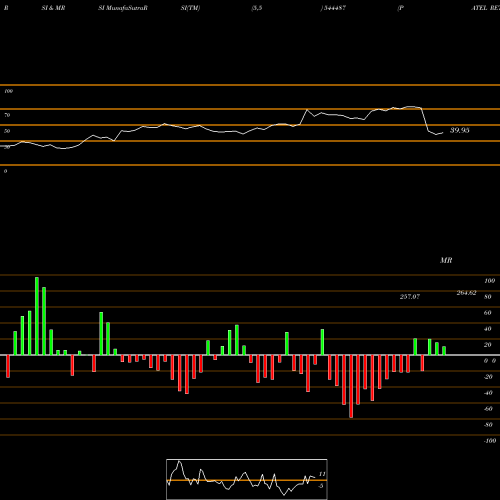The image size is (500, 500).
Task: Click the 'SI MunafaSutraR' header text
Action: [123, 8]
